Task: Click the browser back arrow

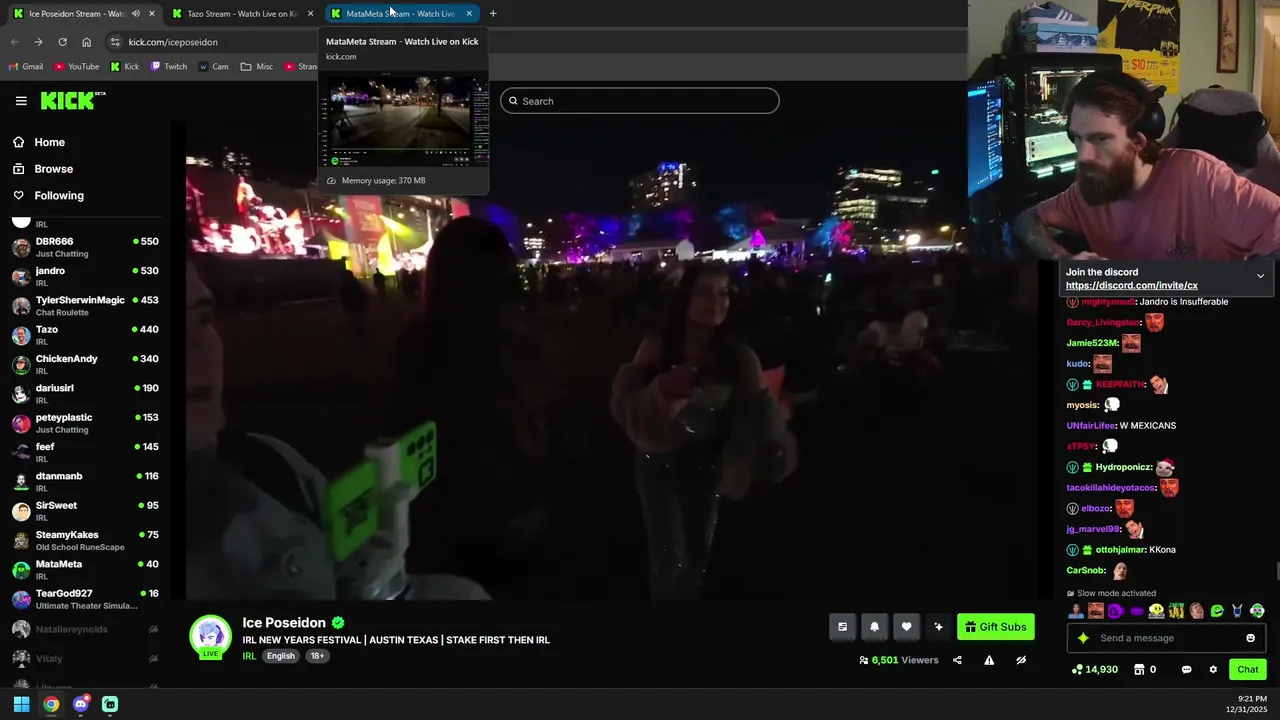Action: pos(14,42)
